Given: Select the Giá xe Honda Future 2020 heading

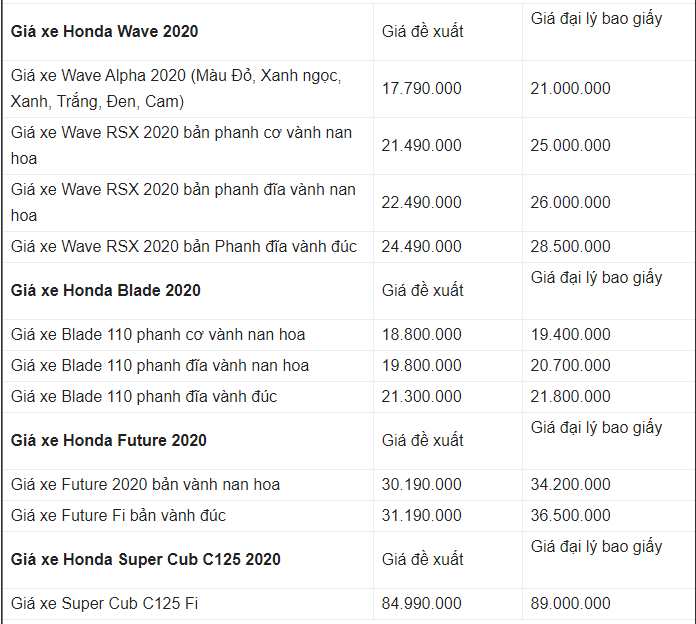Looking at the screenshot, I should click(109, 440).
